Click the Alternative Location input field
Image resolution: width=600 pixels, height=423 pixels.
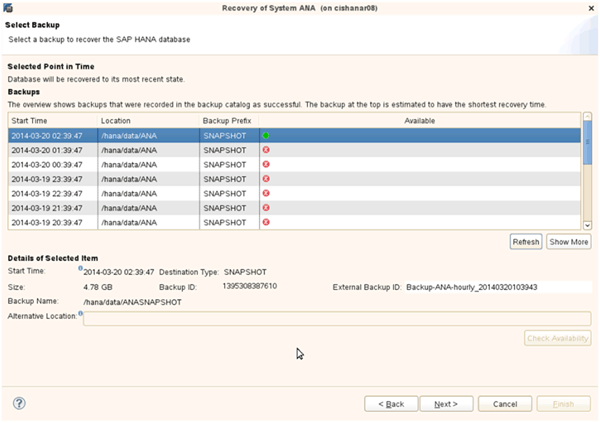point(337,318)
